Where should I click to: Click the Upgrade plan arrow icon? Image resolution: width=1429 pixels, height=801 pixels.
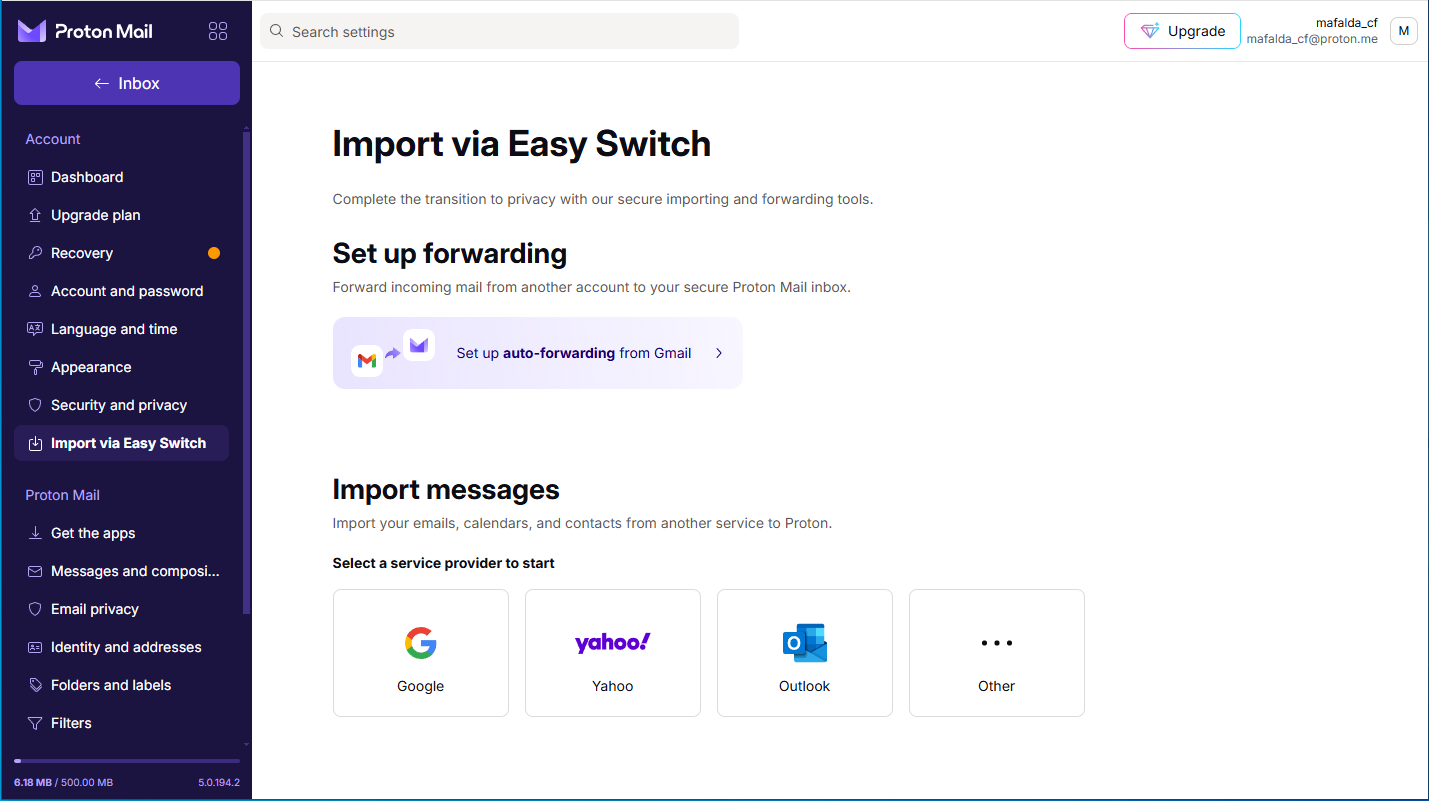click(34, 215)
